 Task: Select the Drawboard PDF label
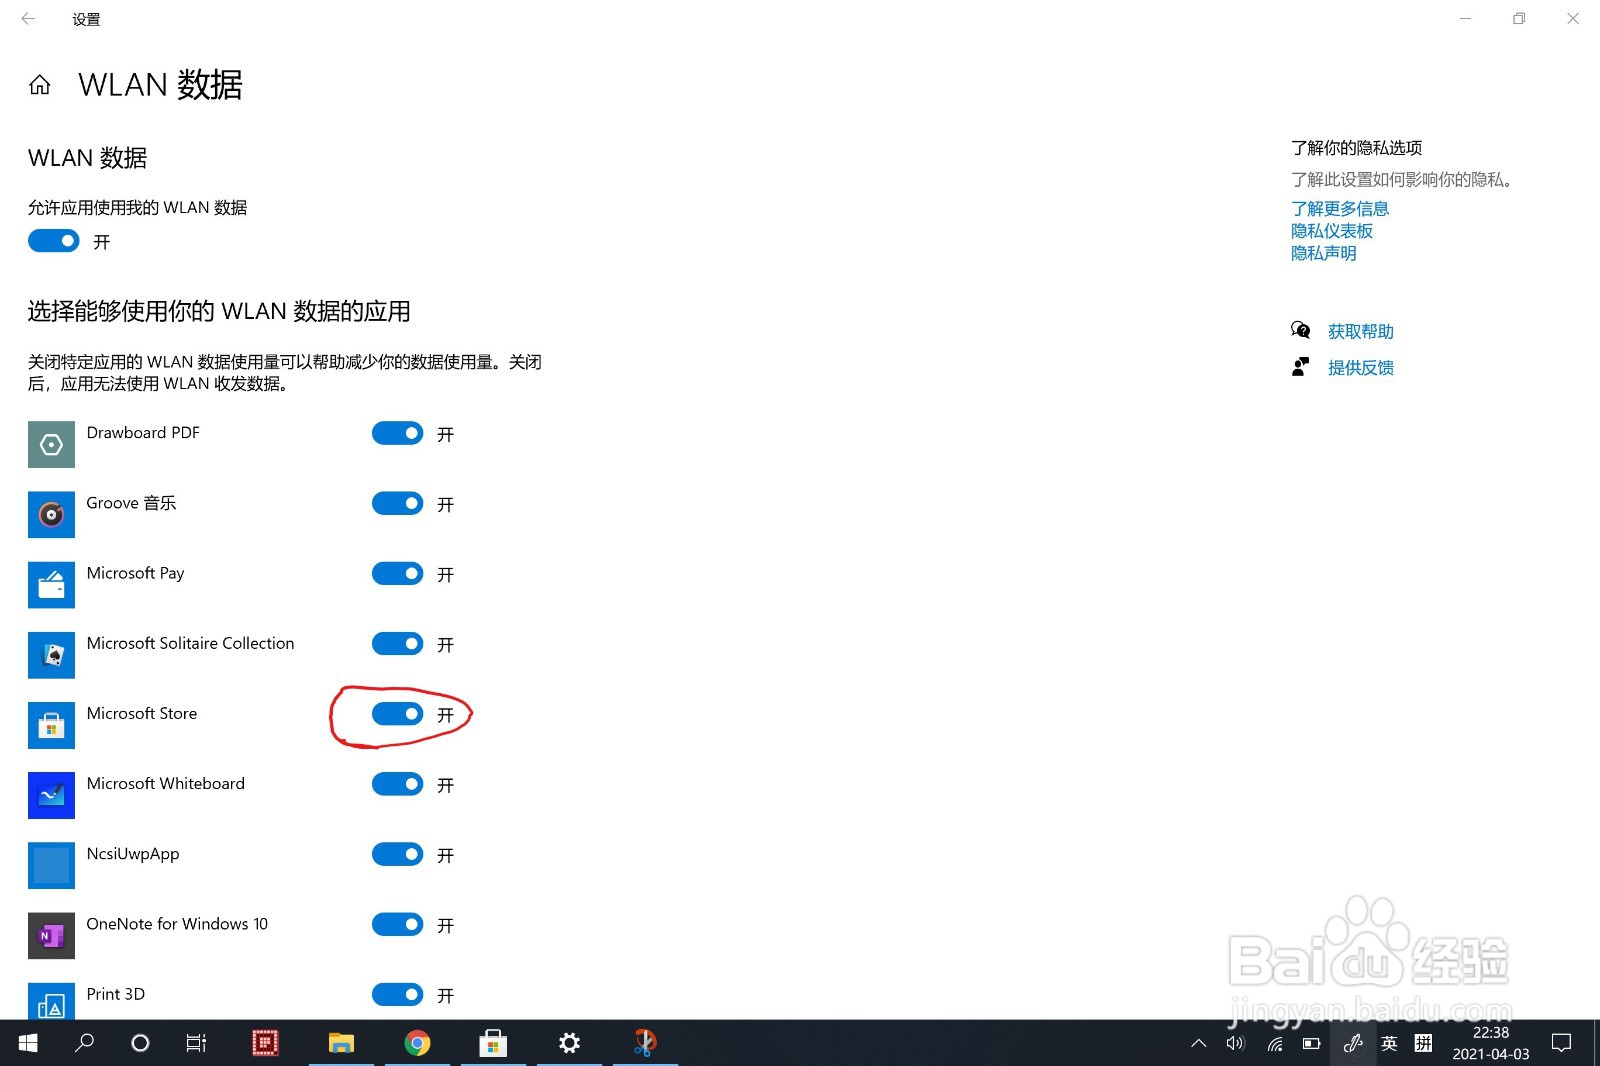tap(143, 433)
